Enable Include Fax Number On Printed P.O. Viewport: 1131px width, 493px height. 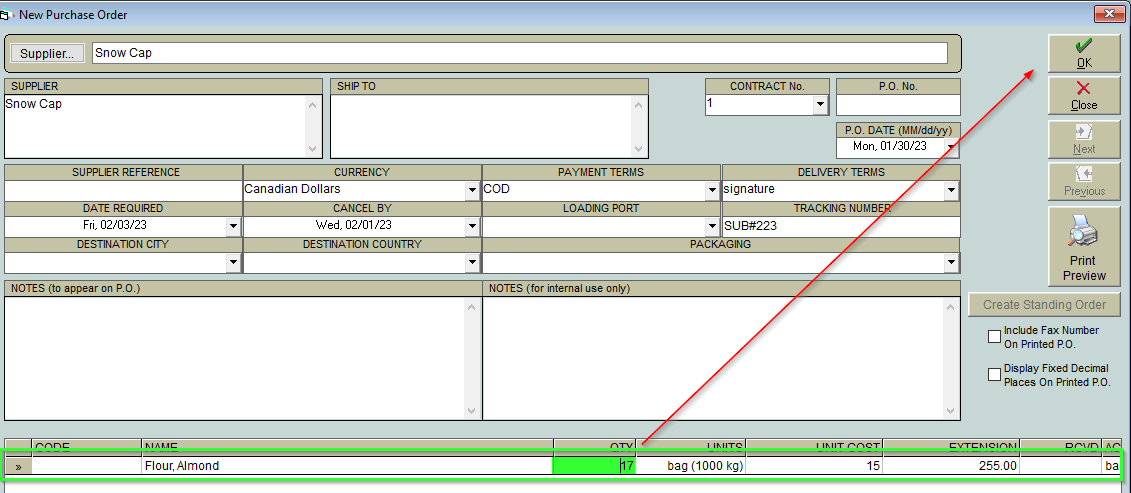[995, 336]
